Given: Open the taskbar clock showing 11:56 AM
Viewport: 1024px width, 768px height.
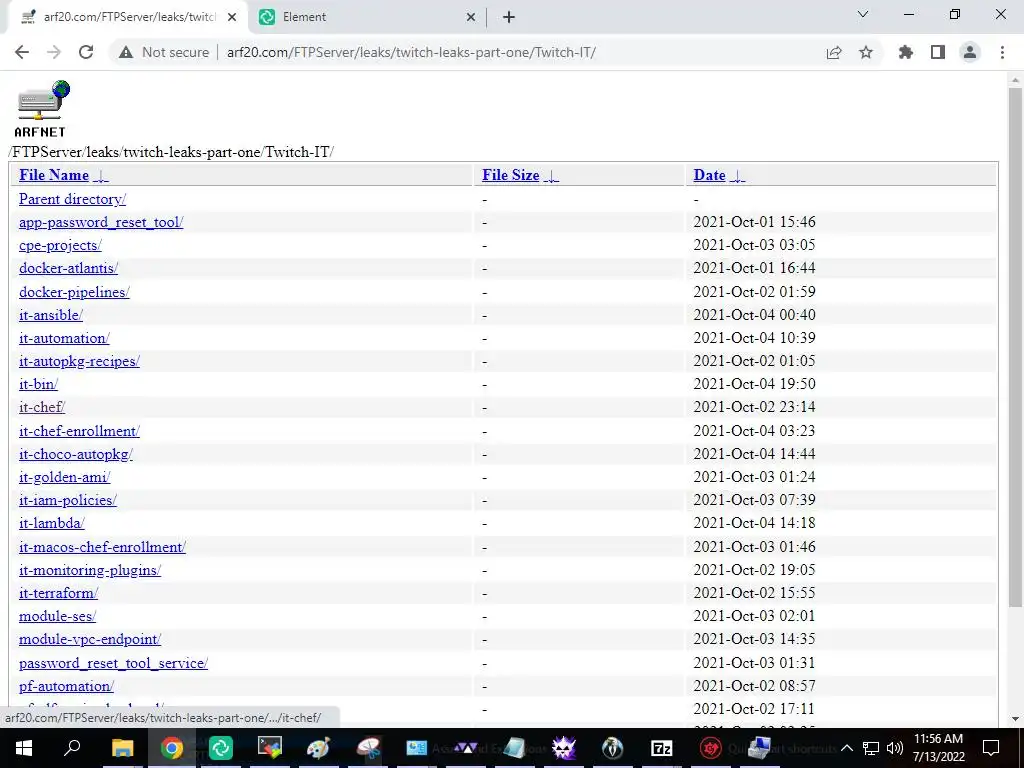Looking at the screenshot, I should pos(938,748).
